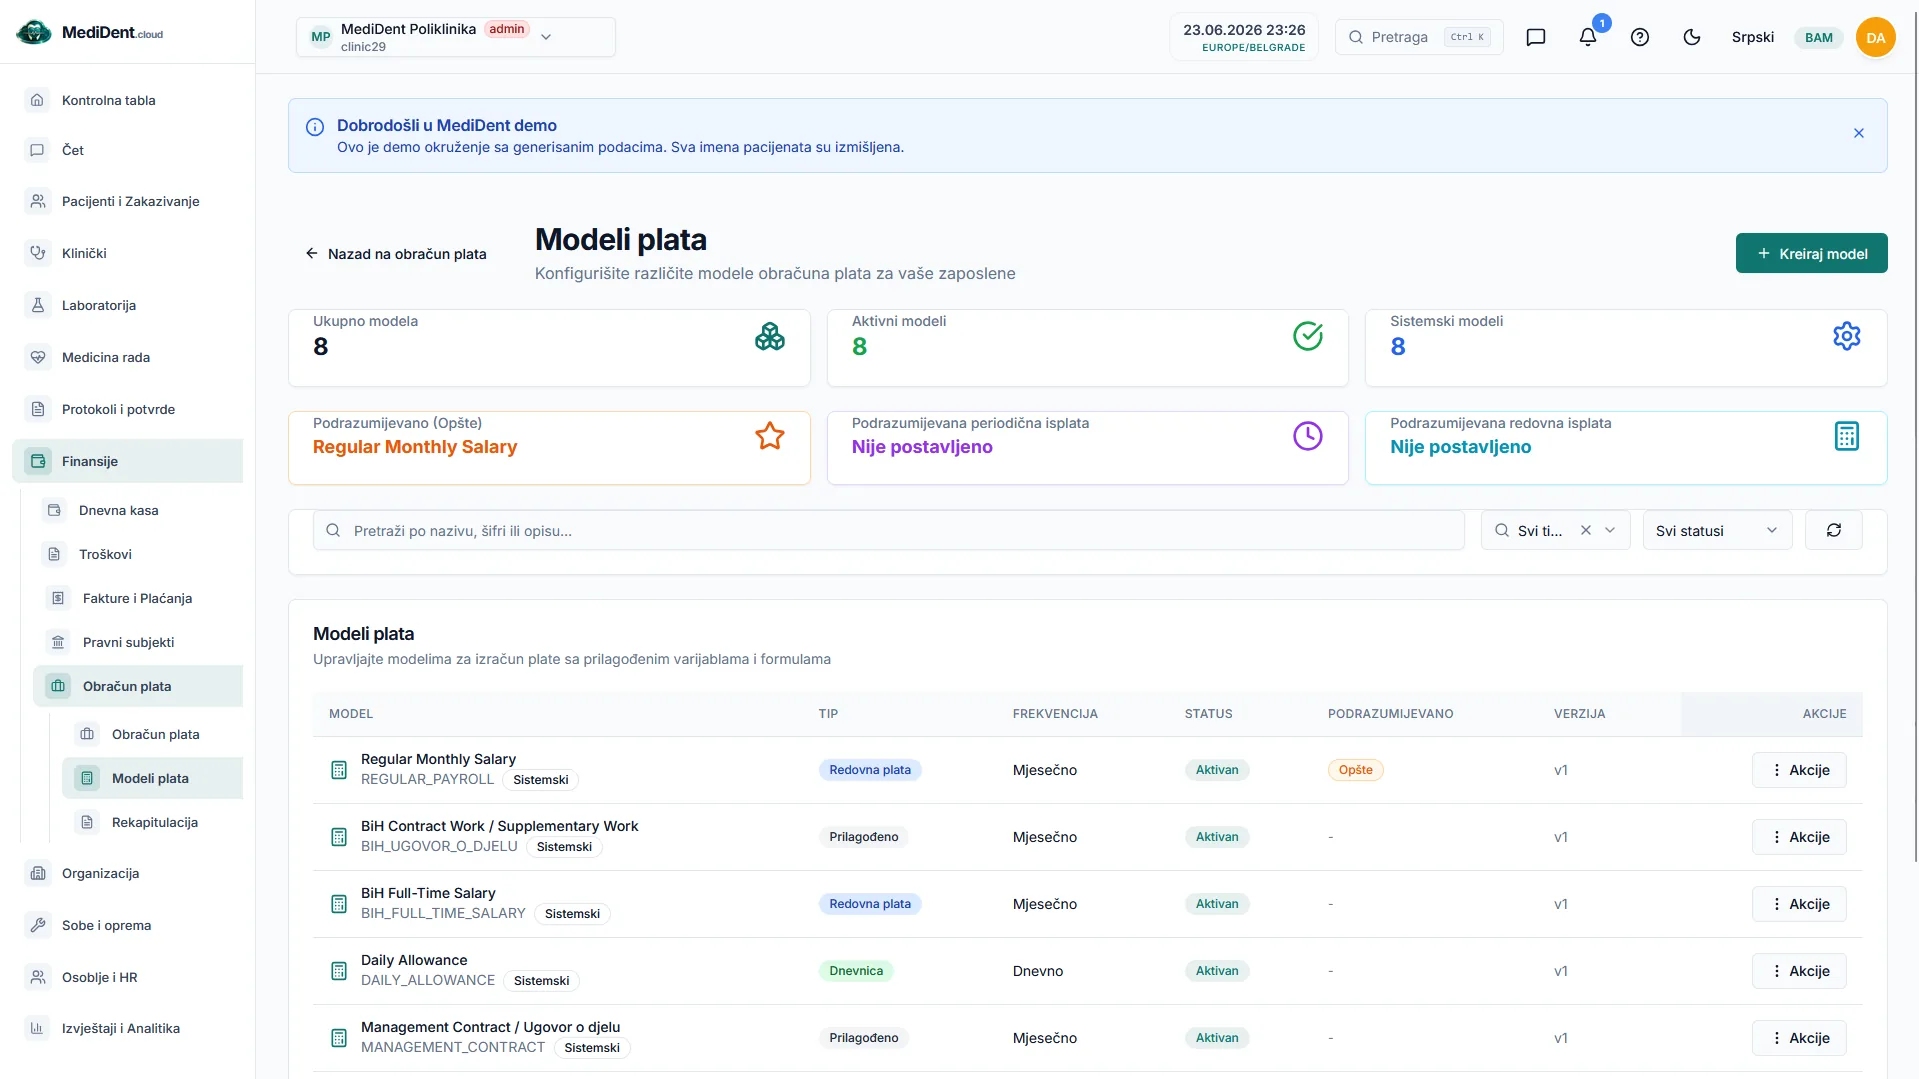Open Akcije menu for Daily Allowance row
The width and height of the screenshot is (1919, 1079).
coord(1799,971)
